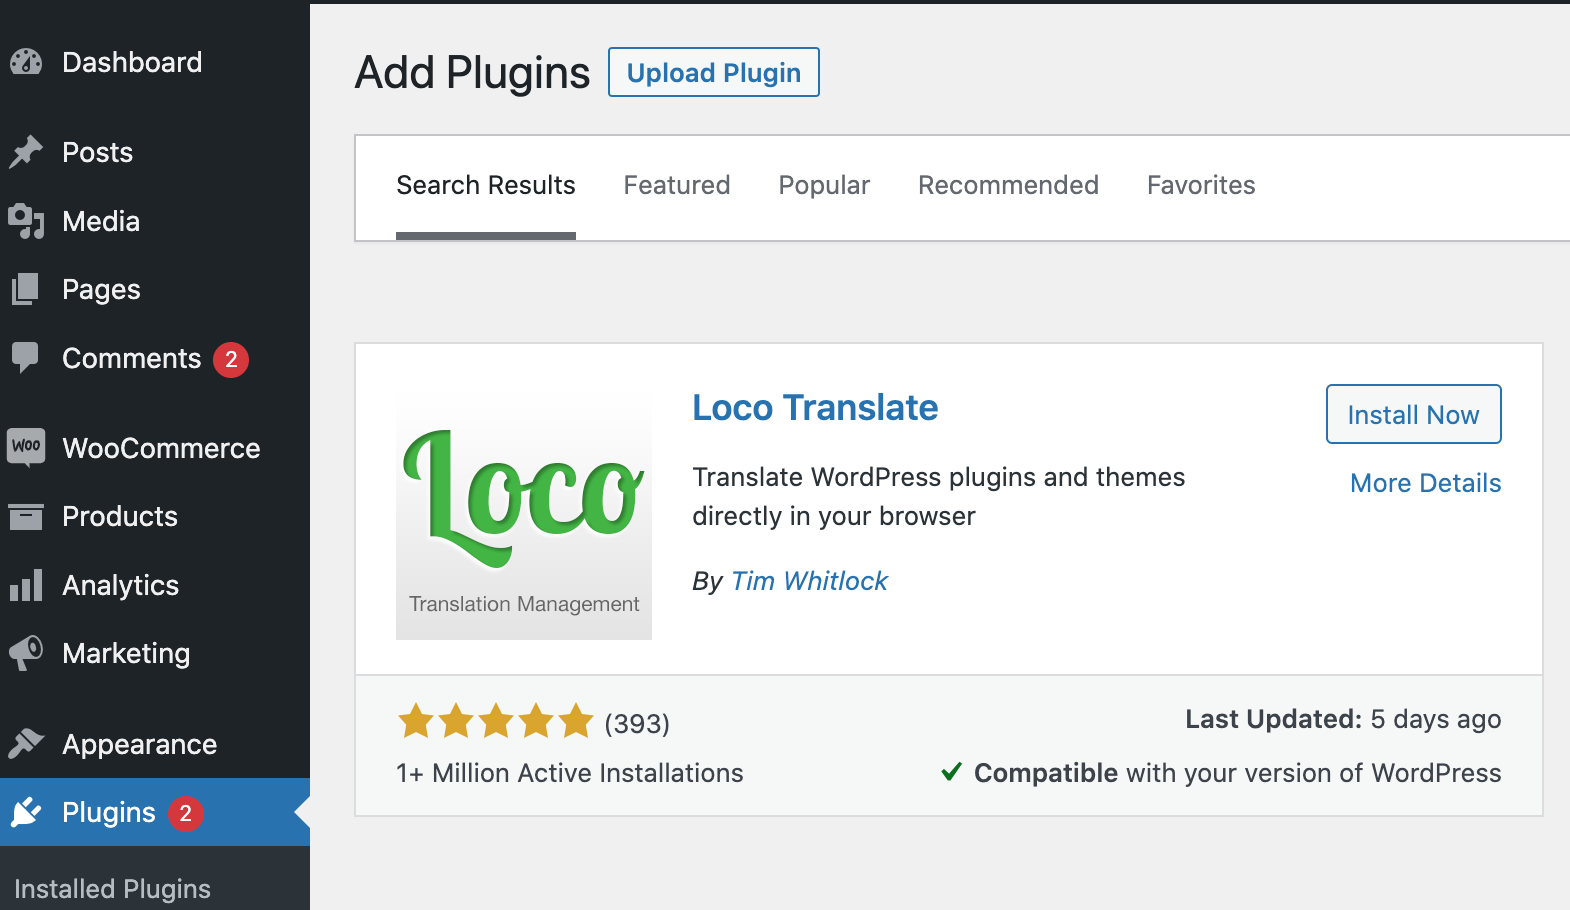Viewport: 1570px width, 910px height.
Task: Click 'Compatible with your version of WordPress' text
Action: pos(1237,773)
